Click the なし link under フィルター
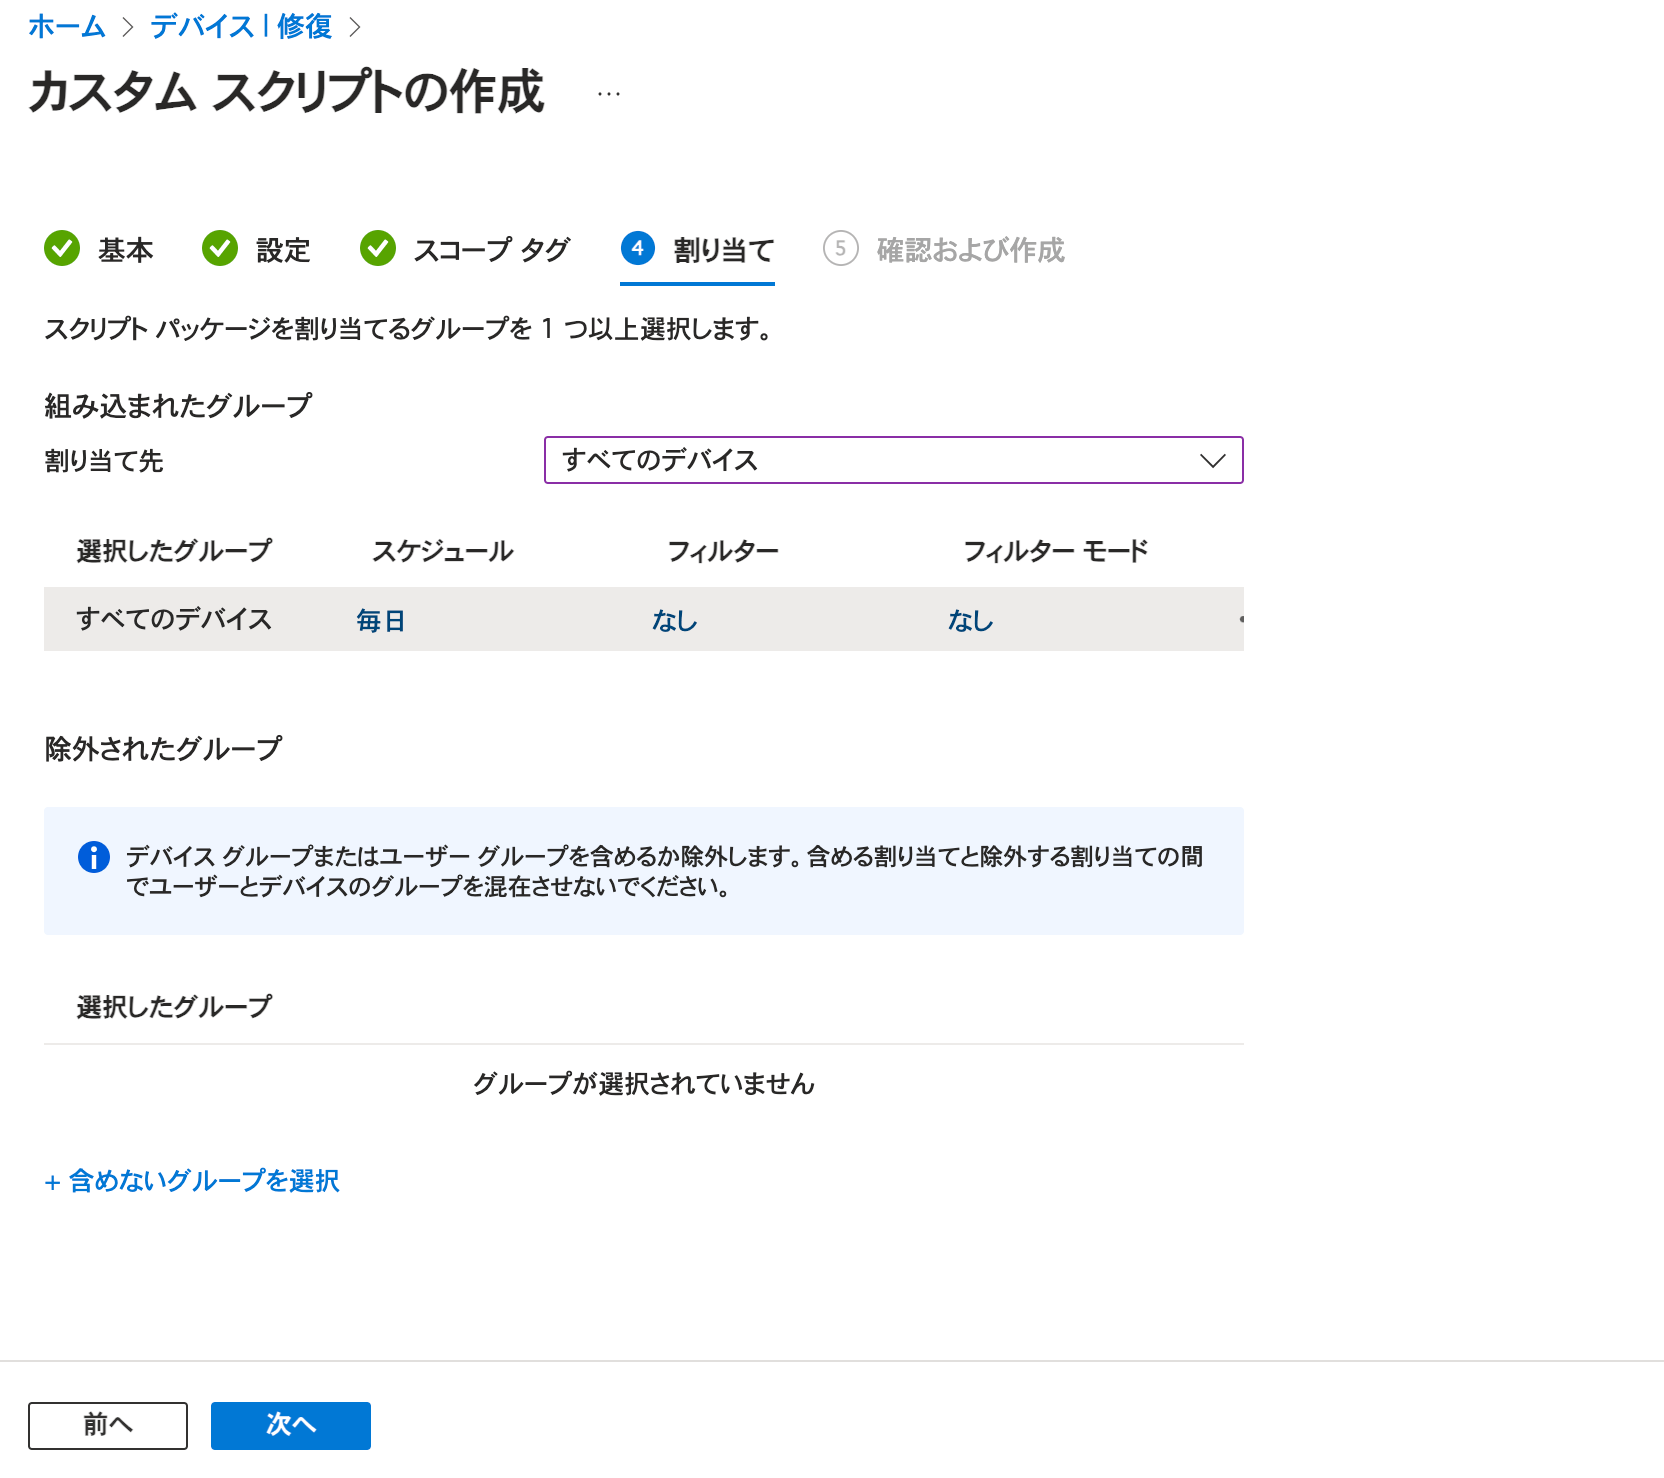 [x=675, y=621]
